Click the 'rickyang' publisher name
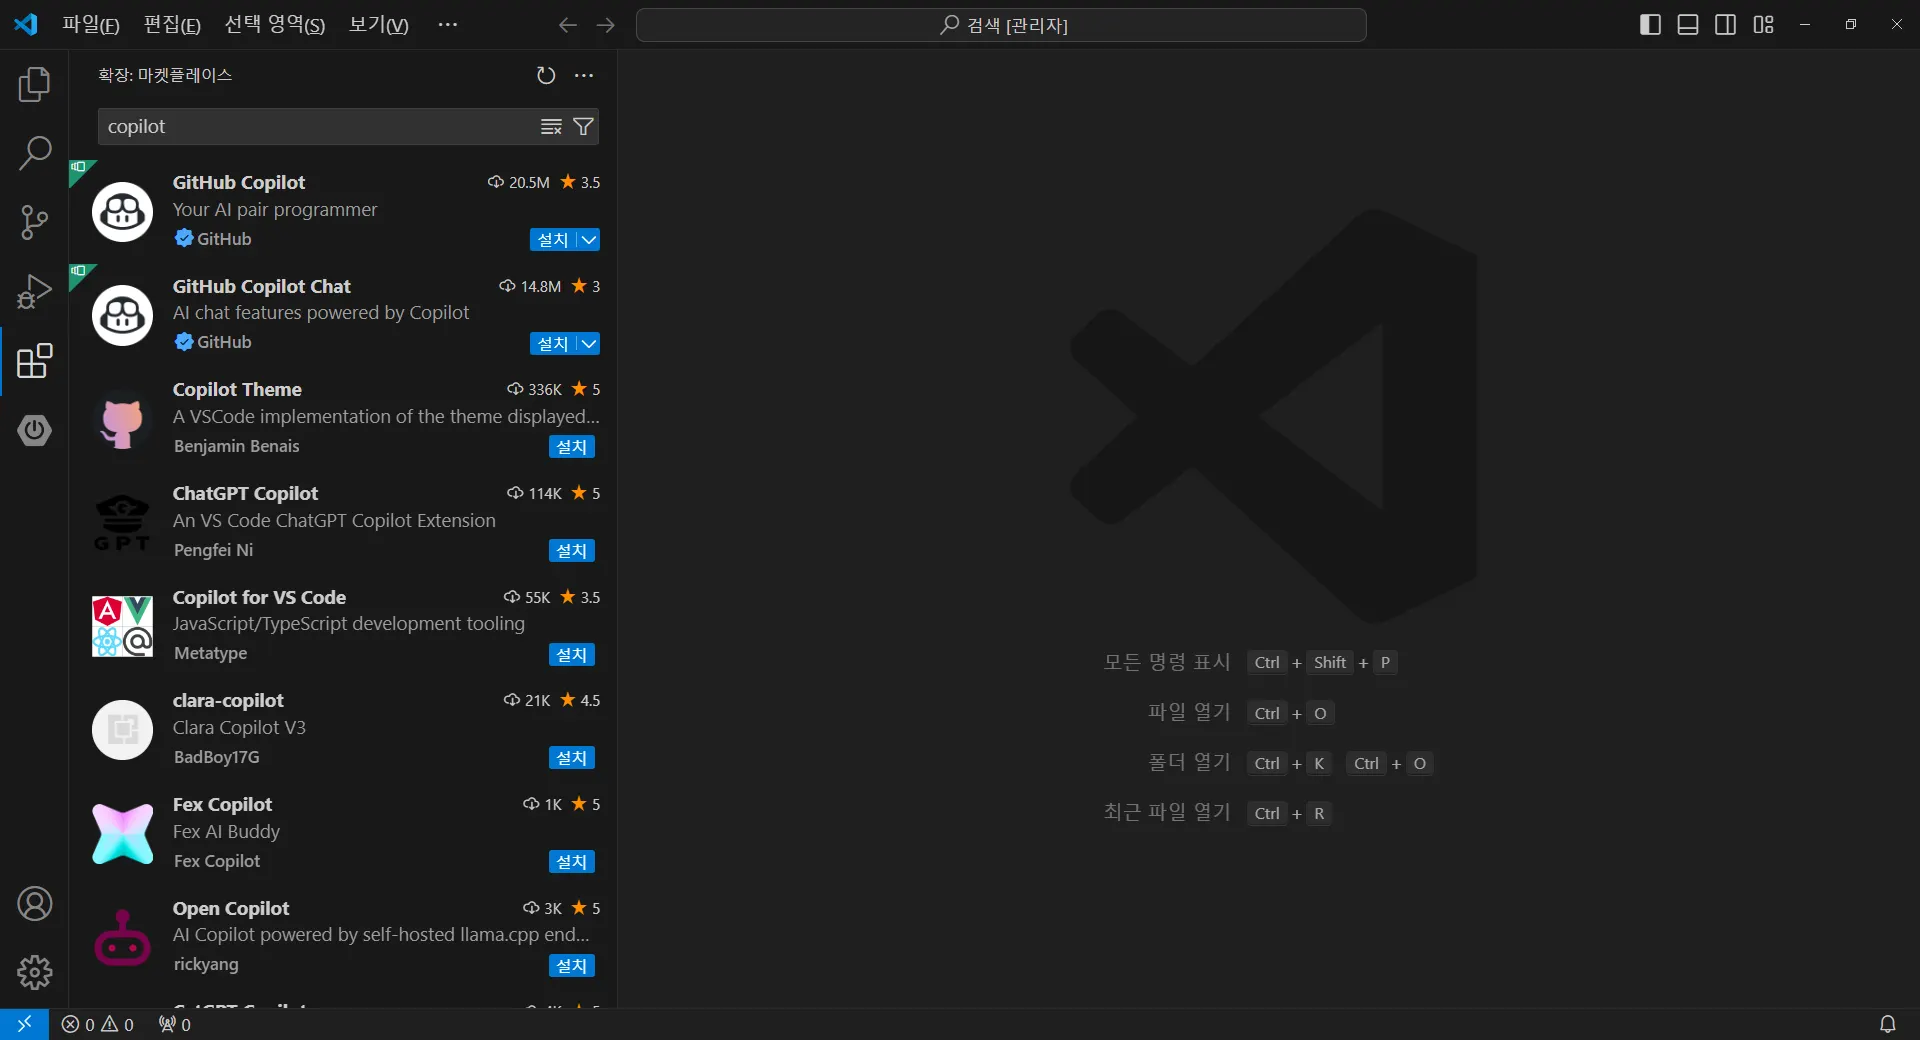 [x=206, y=964]
